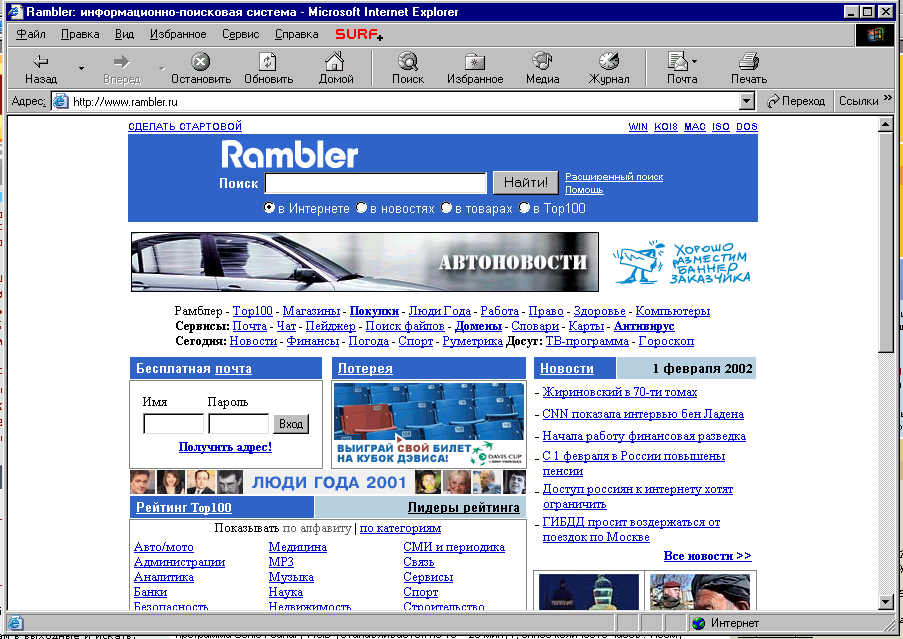The height and width of the screenshot is (639, 903).
Task: Click the Переход go button
Action: click(796, 101)
